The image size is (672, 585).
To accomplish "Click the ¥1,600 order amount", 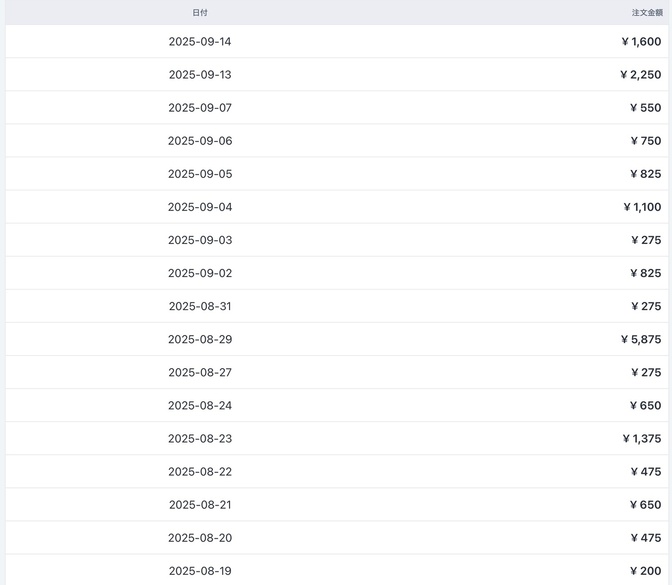I will 641,42.
